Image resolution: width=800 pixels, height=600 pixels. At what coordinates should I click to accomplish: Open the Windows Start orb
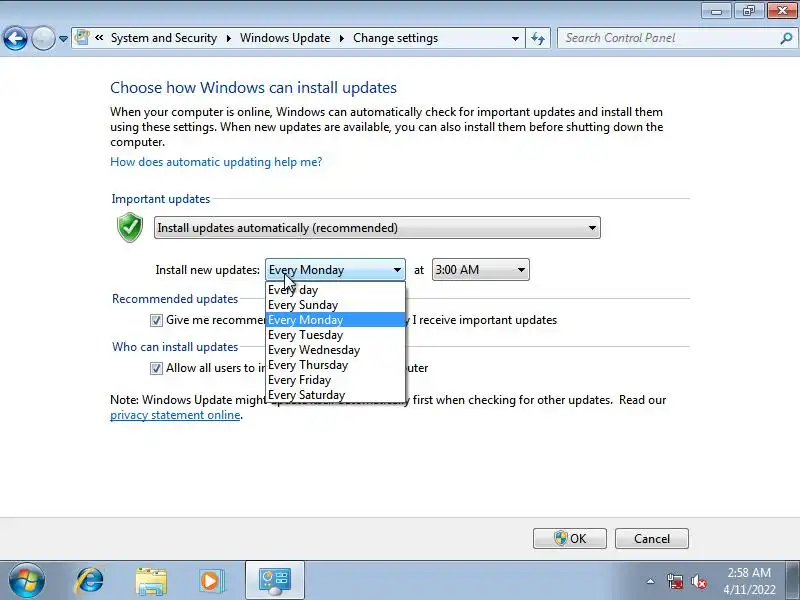27,580
